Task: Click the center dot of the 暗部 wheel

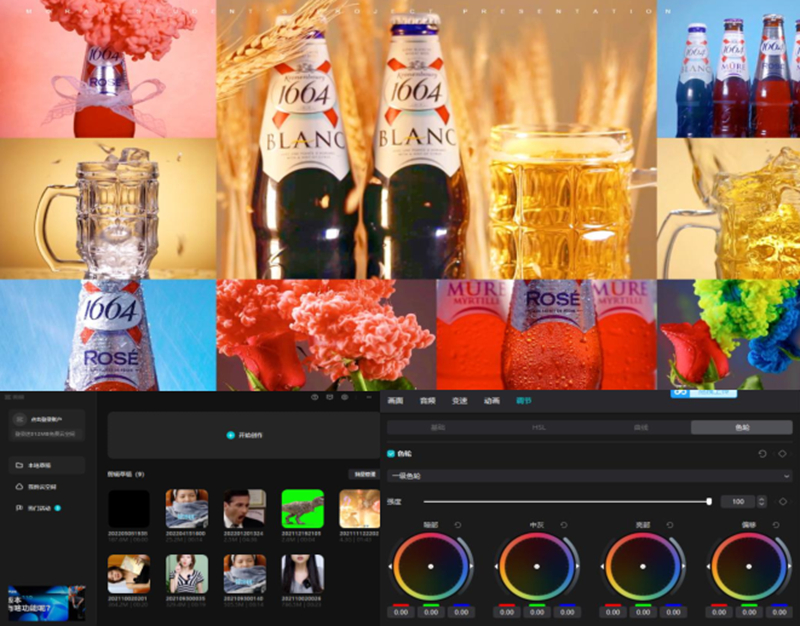Action: (431, 566)
